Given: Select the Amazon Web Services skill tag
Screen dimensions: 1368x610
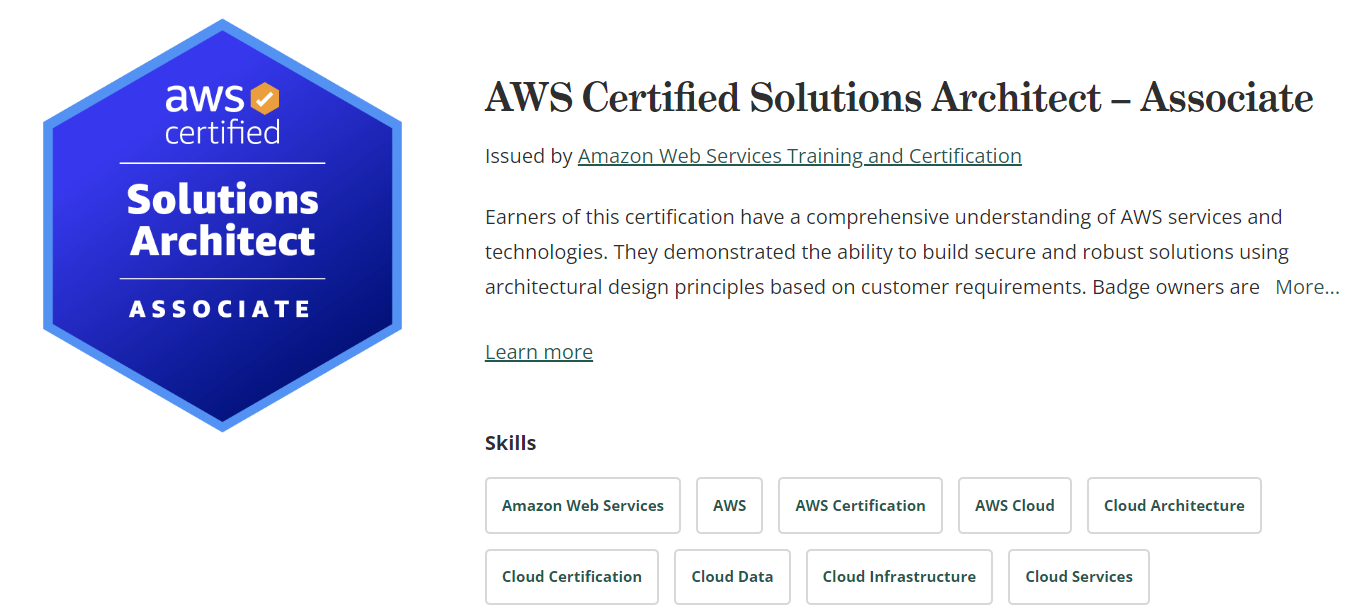Looking at the screenshot, I should click(x=583, y=506).
